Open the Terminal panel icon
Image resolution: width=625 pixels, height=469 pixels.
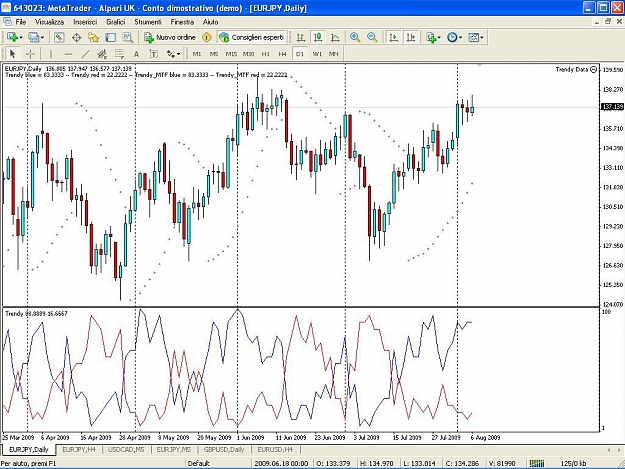click(x=110, y=37)
